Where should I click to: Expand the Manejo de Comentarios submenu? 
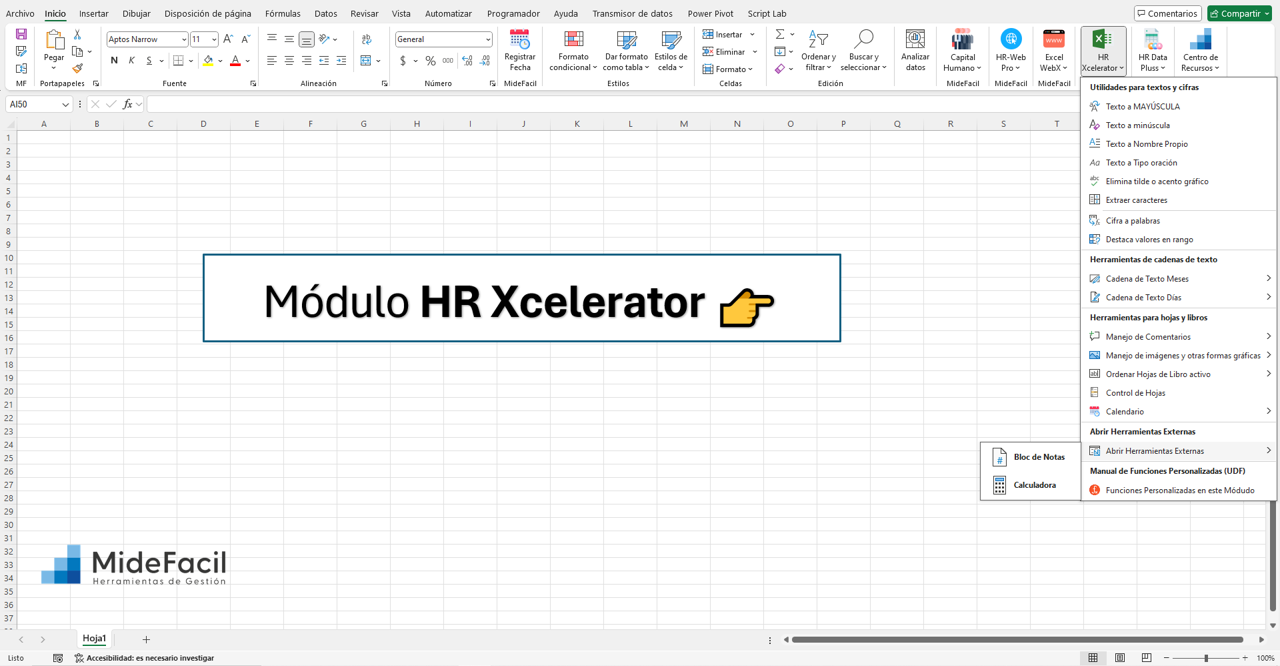click(1269, 336)
